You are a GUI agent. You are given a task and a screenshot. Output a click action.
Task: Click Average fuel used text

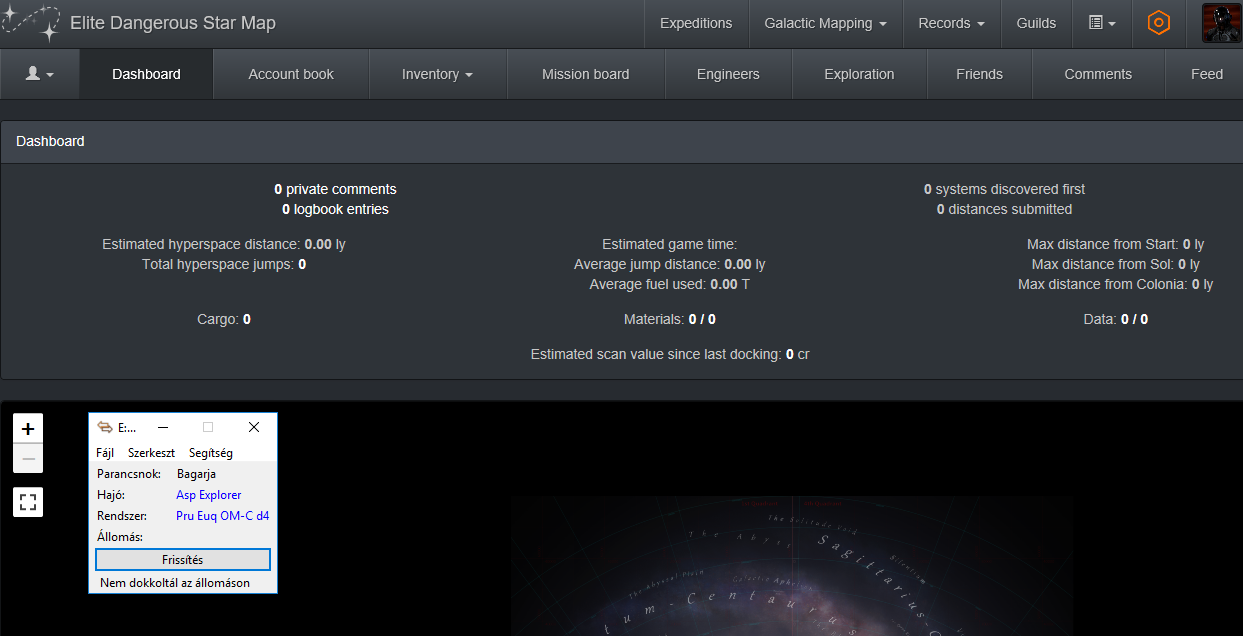tap(669, 284)
